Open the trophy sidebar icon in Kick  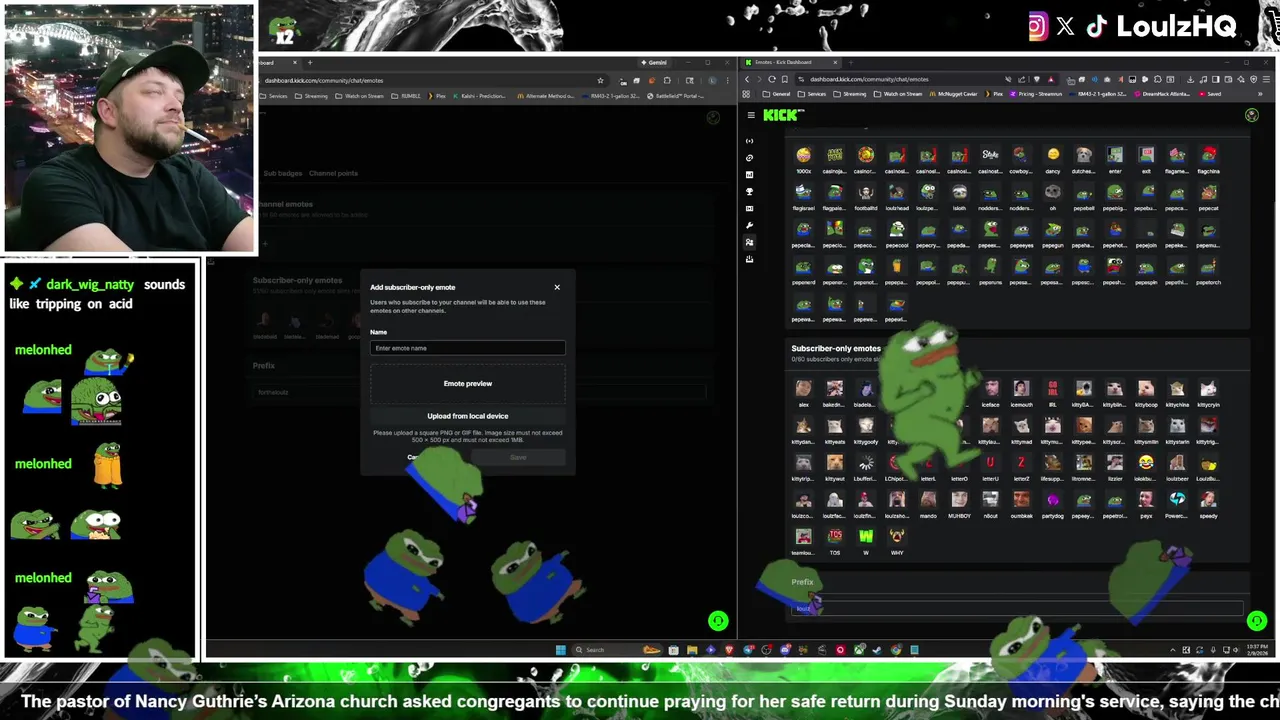point(749,191)
